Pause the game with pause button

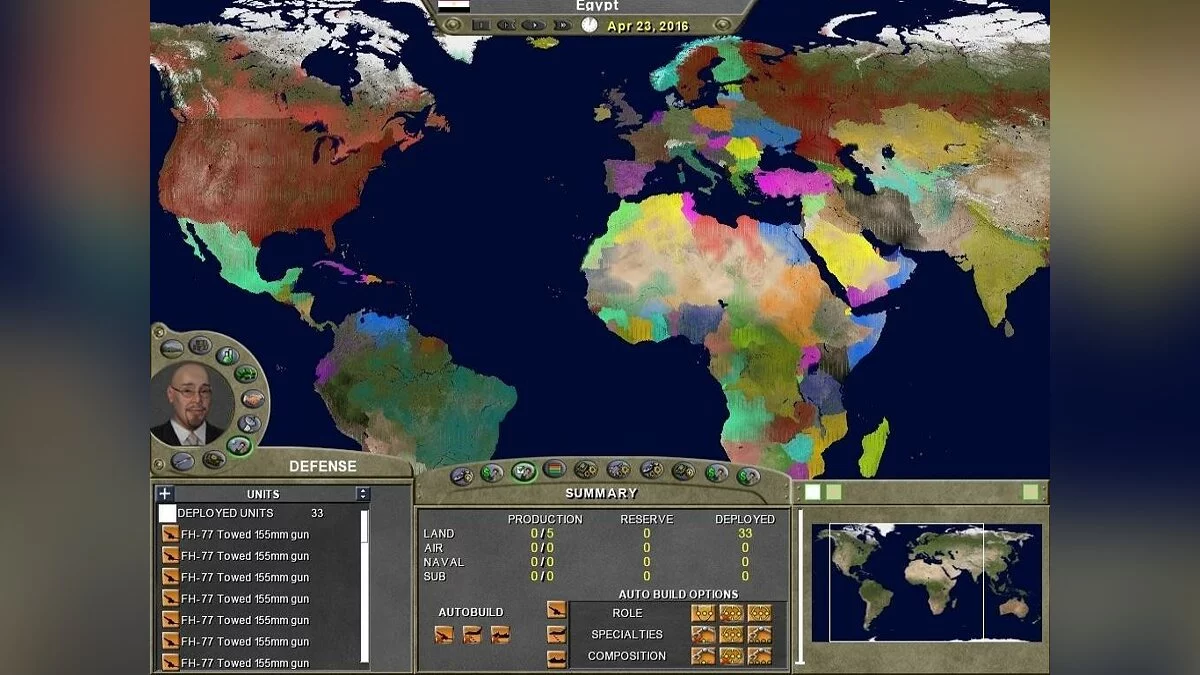482,24
